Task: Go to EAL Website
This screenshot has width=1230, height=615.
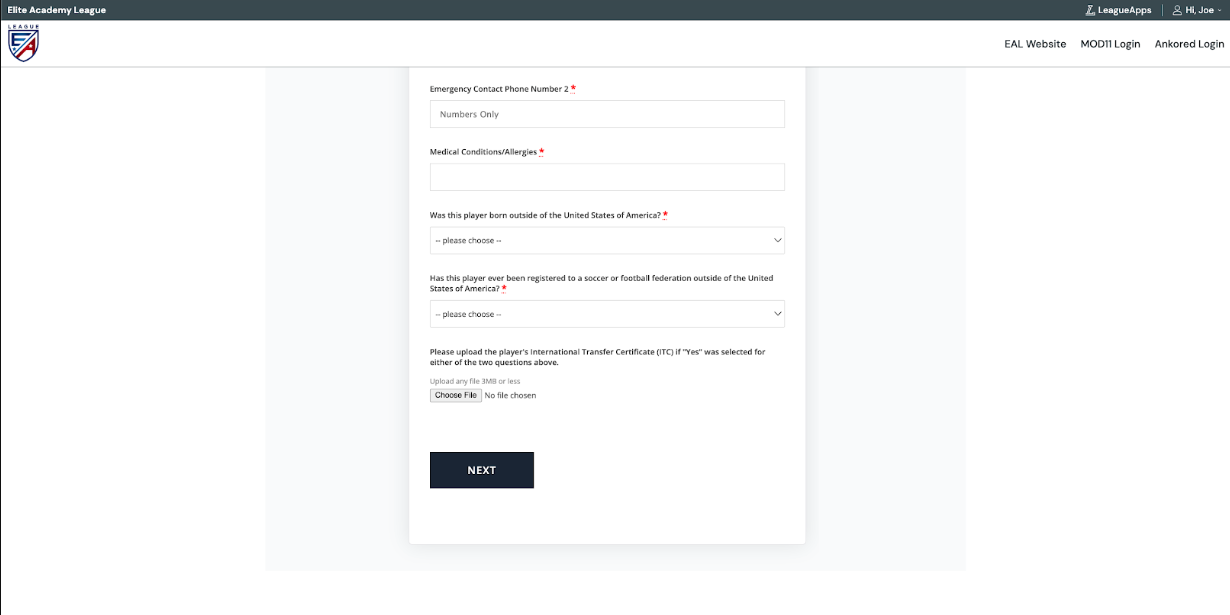Action: [x=1035, y=44]
